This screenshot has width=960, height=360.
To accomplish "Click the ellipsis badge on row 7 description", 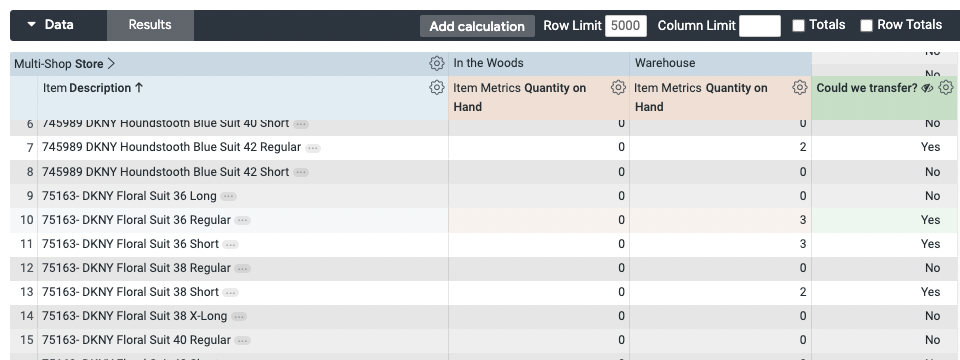I will pos(313,148).
